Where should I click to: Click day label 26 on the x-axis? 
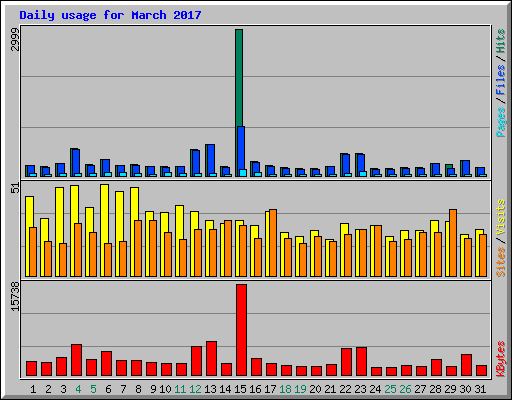click(x=405, y=389)
